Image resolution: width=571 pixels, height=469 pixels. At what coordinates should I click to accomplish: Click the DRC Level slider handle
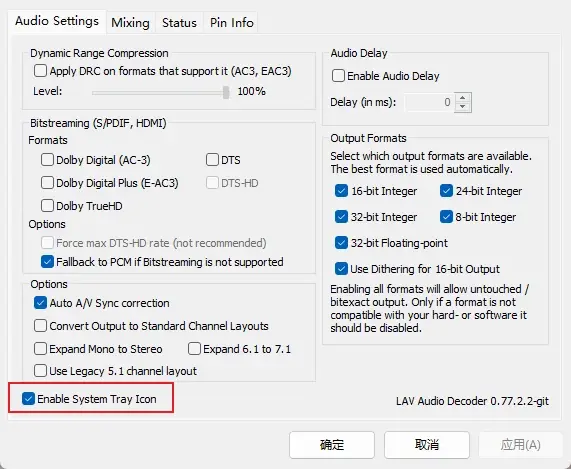(x=226, y=92)
